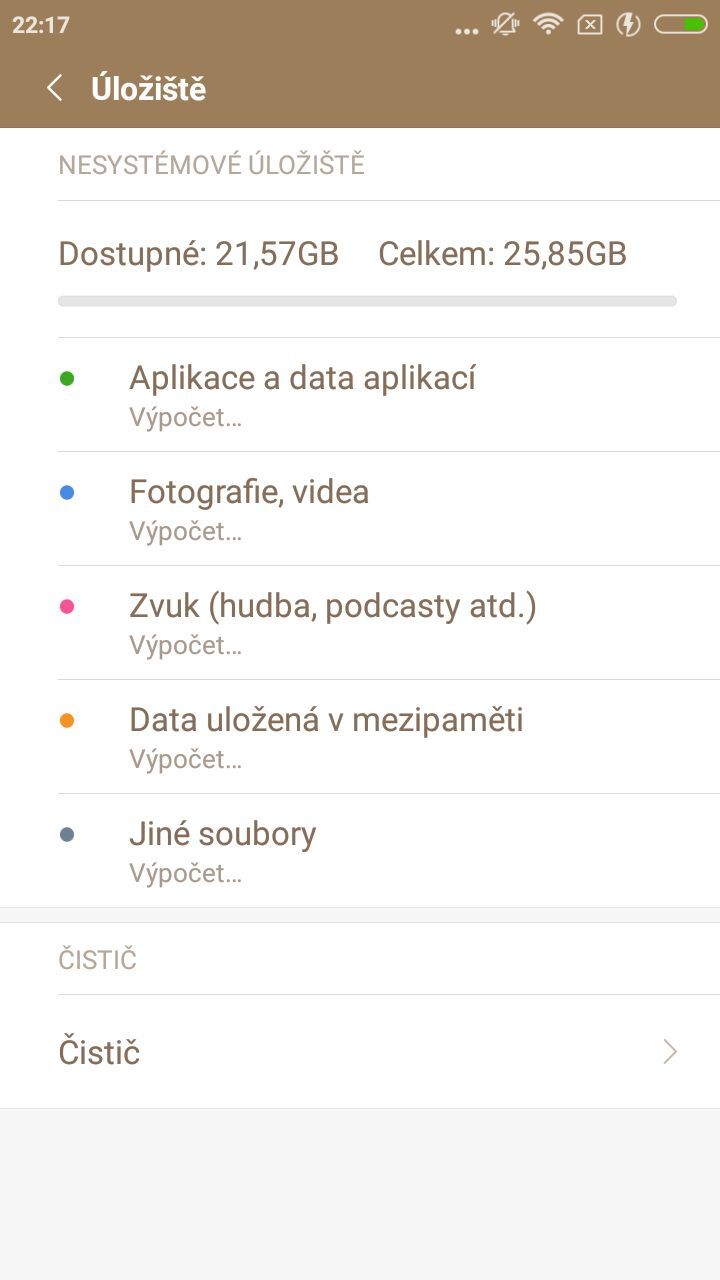The image size is (720, 1280).
Task: Tap the green dot next to Aplikace
Action: click(67, 379)
